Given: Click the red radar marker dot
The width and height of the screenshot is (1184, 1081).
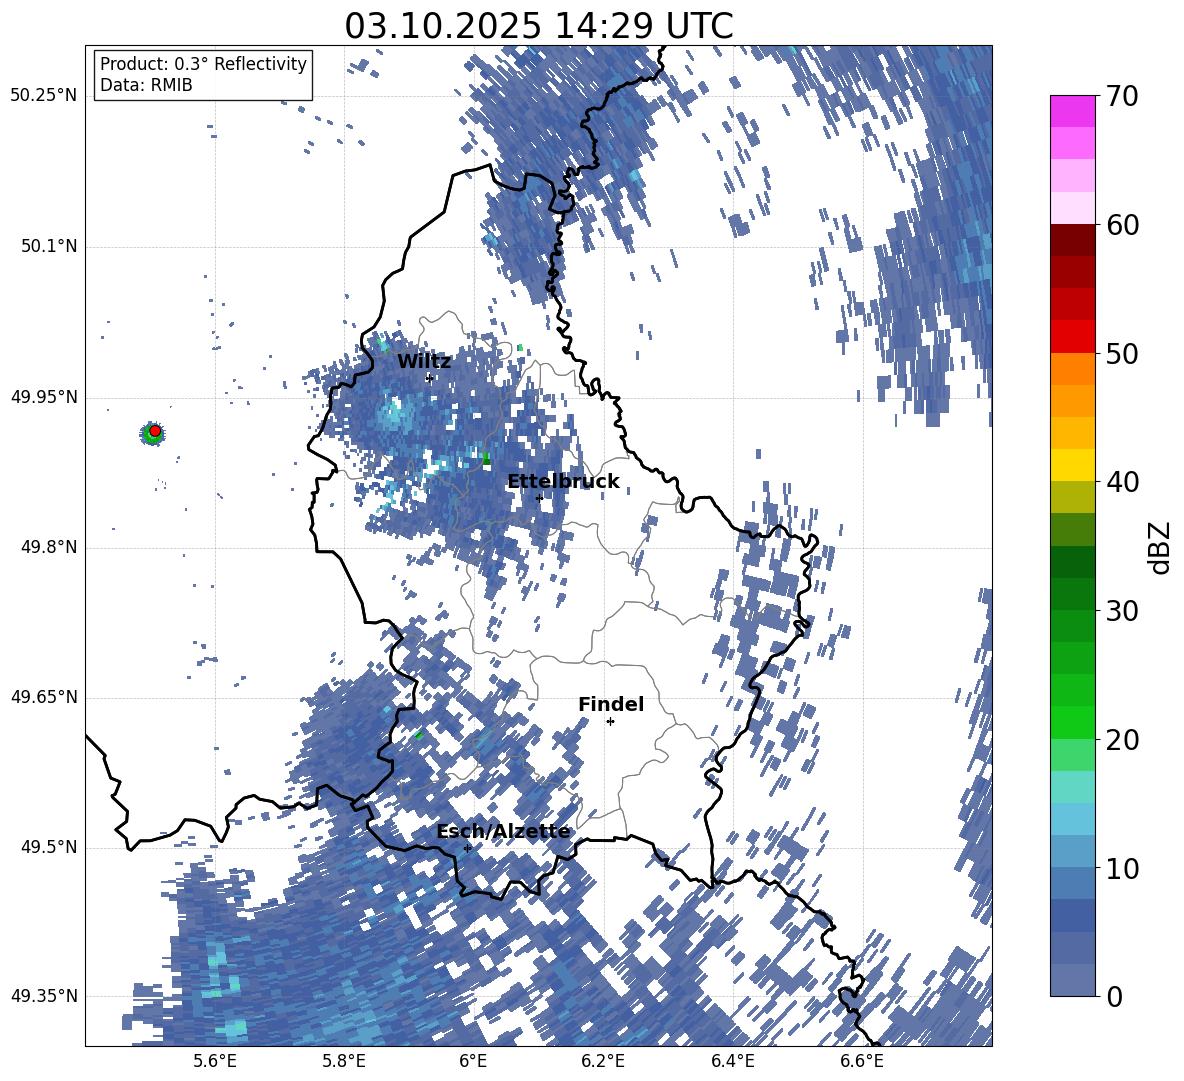Looking at the screenshot, I should pos(155,431).
